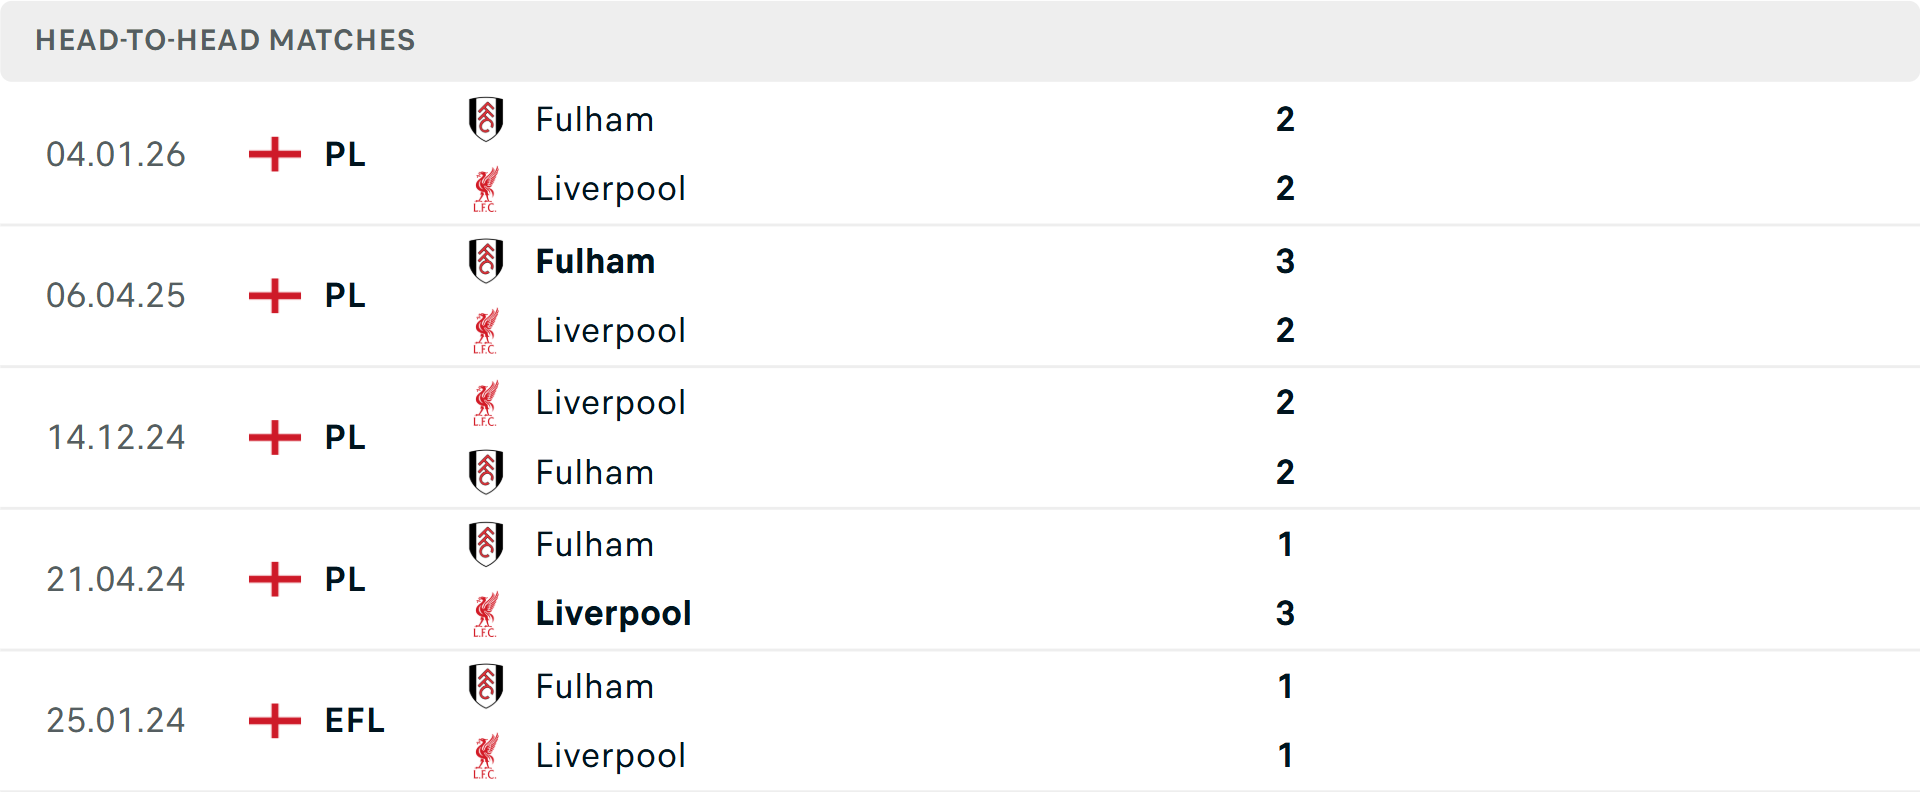Click Fulham crest in 25.01.24 match
Image resolution: width=1920 pixels, height=792 pixels.
point(486,686)
